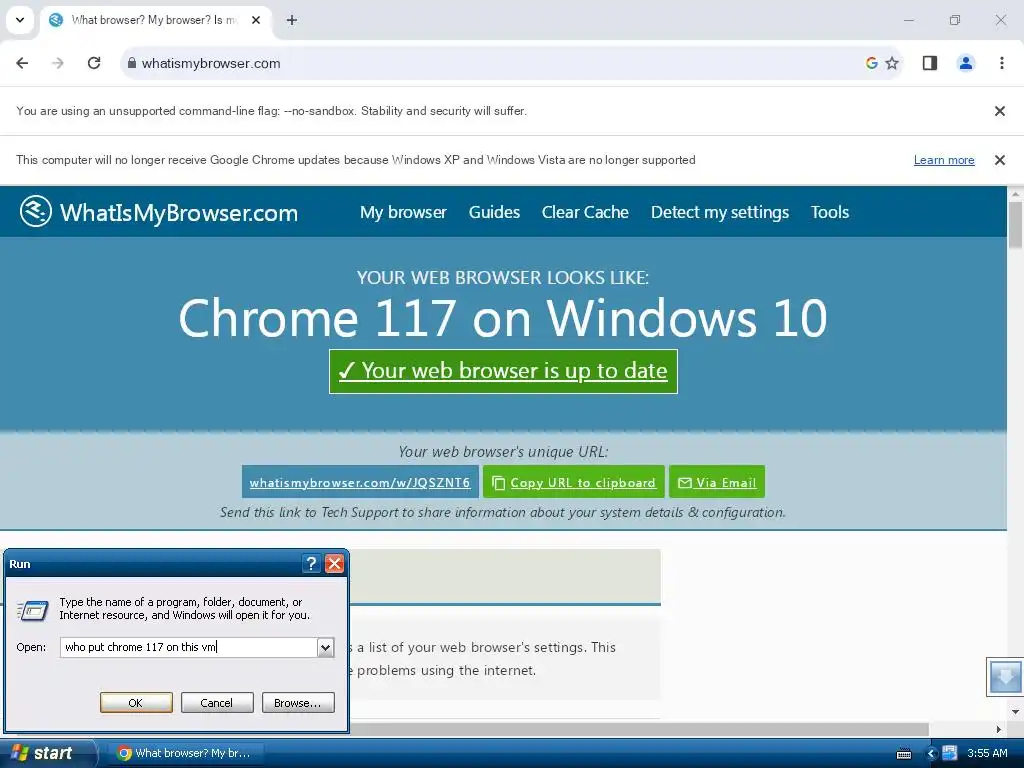
Task: Click 'Chrome 117 on Windows 10' heading
Action: coord(503,318)
